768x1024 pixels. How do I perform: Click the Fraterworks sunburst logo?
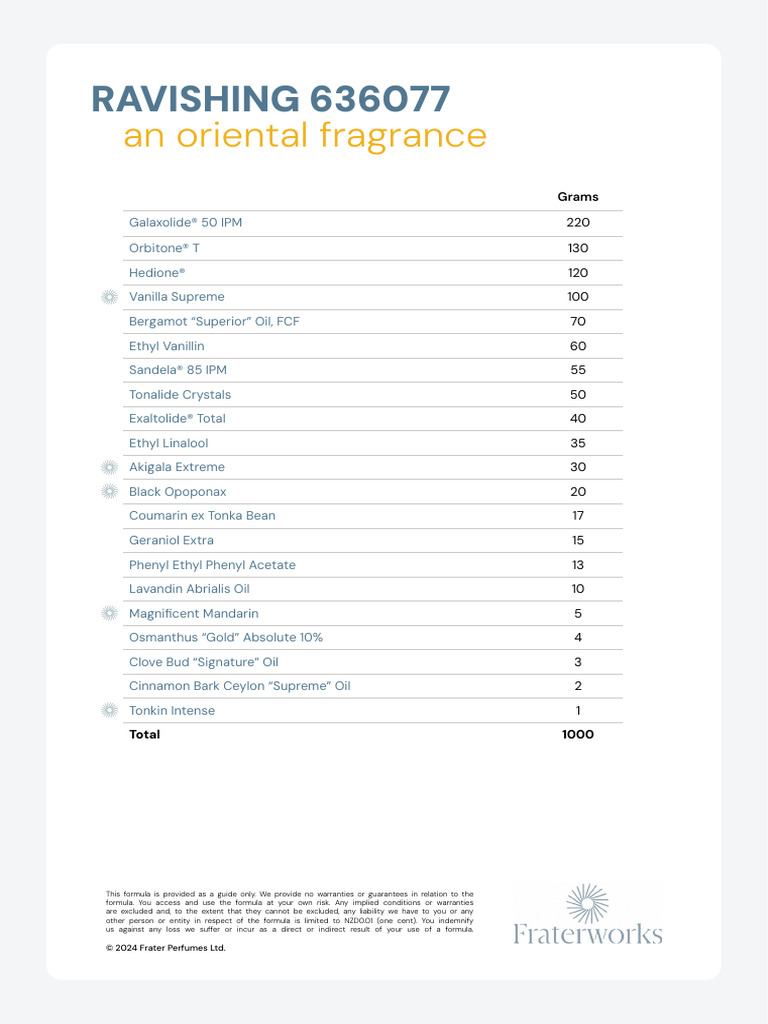[x=587, y=903]
